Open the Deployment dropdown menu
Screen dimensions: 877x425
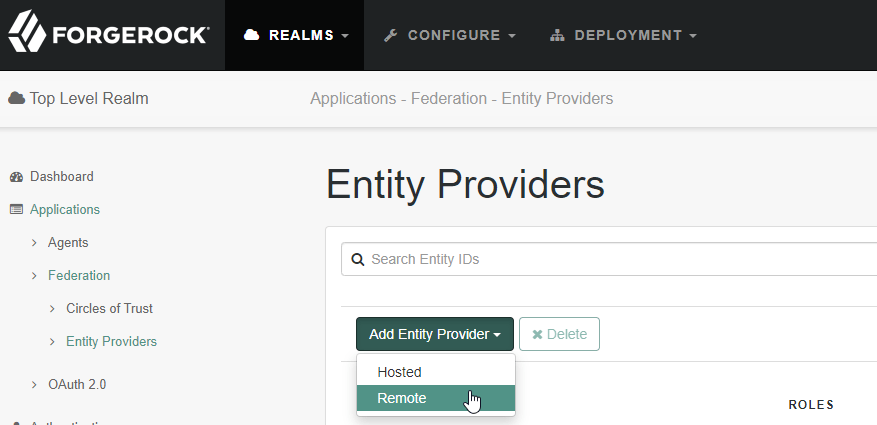point(624,35)
